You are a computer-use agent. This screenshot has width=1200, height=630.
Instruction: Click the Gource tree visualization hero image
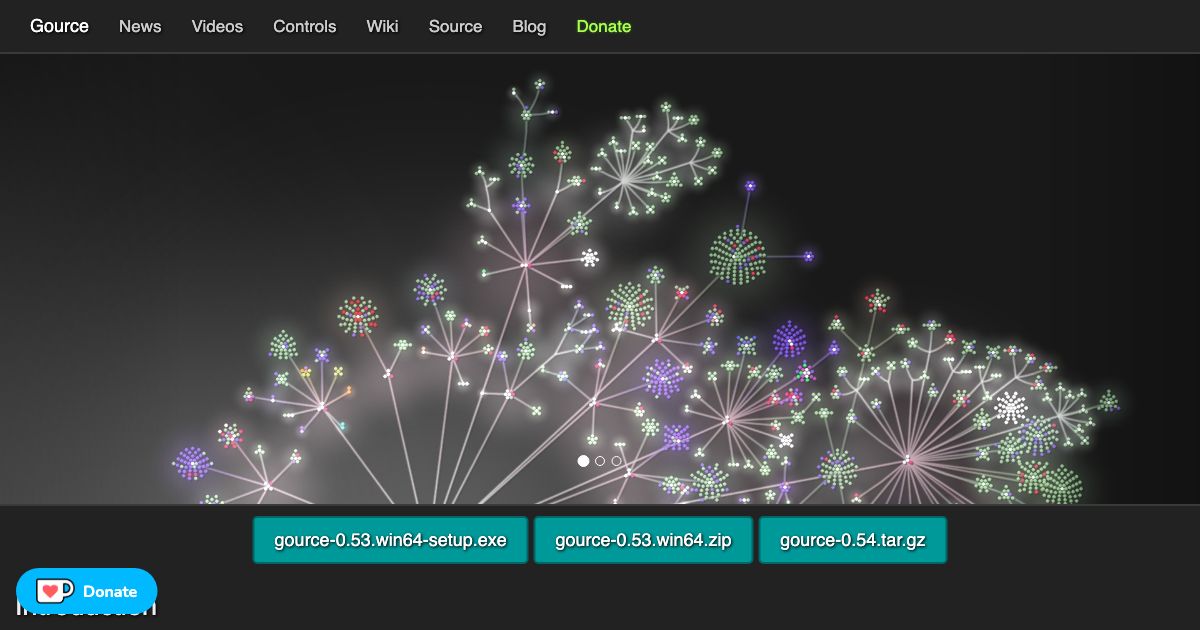[x=600, y=280]
